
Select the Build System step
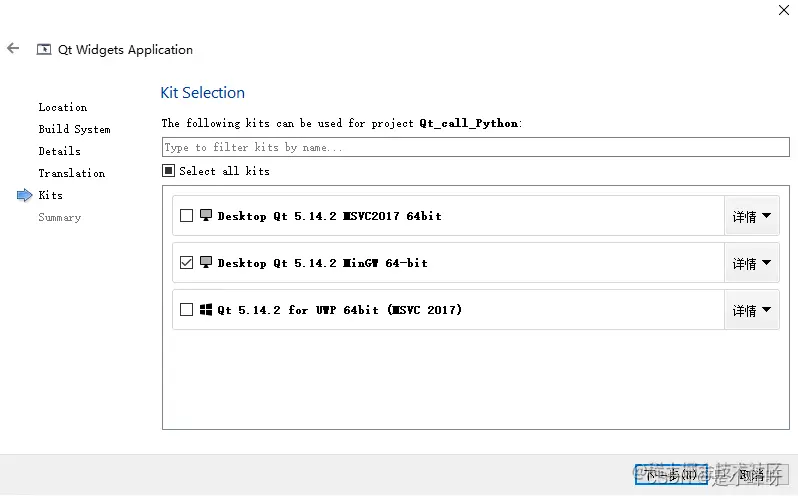[74, 129]
